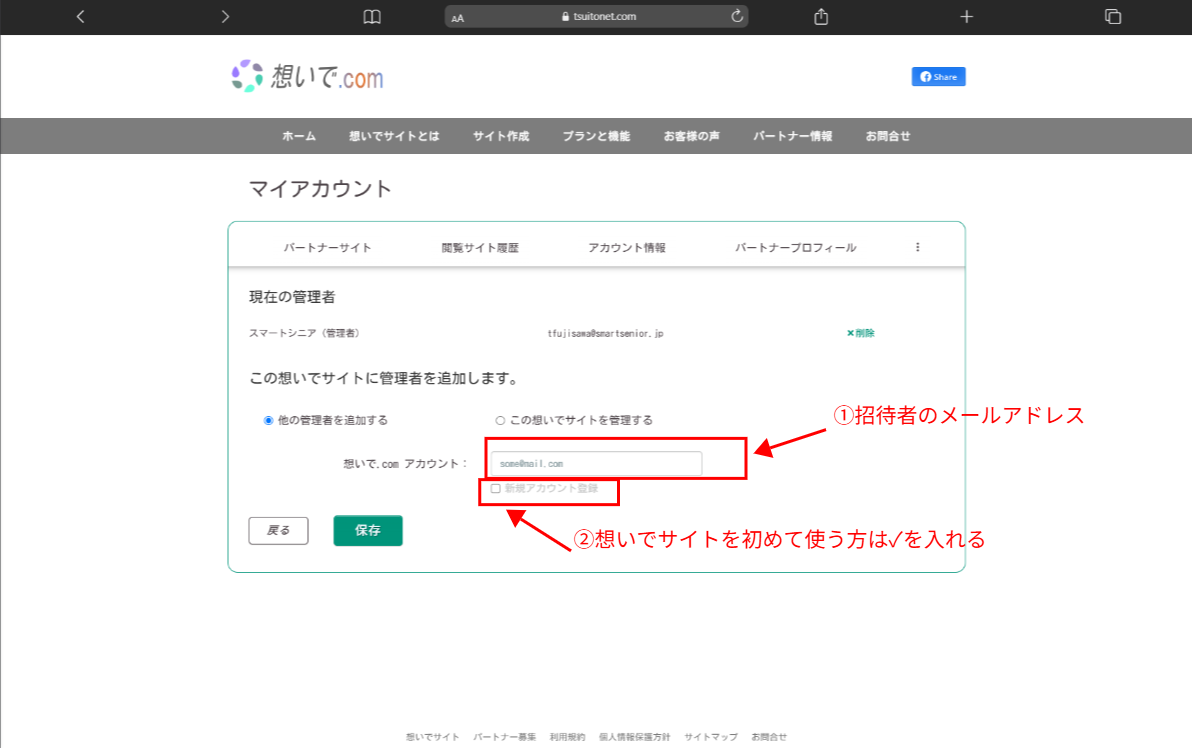Switch to the アカウント情報 tab
This screenshot has height=748, width=1192.
626,248
